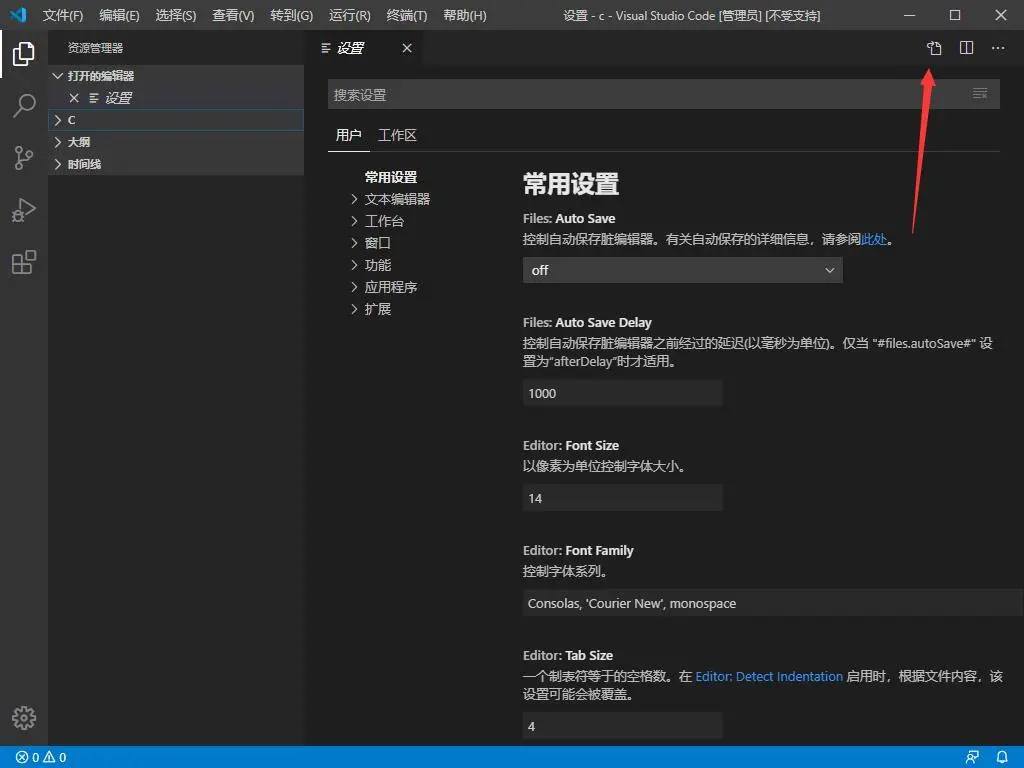Open the 查看(V) menu
Image resolution: width=1024 pixels, height=768 pixels.
[x=233, y=15]
